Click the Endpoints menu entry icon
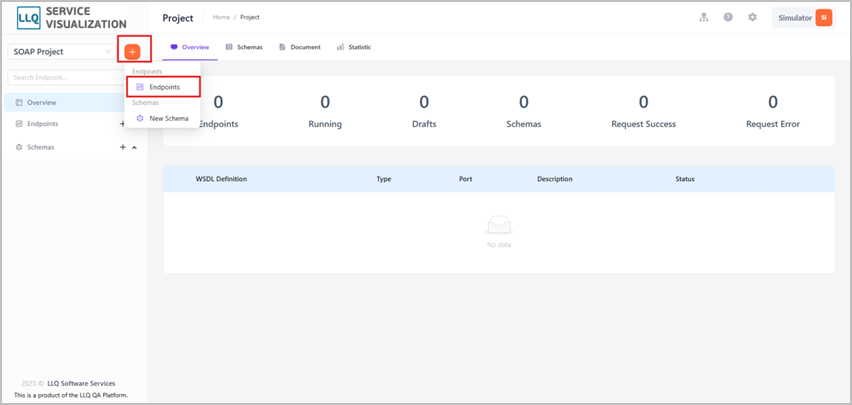The width and height of the screenshot is (852, 405). click(140, 87)
